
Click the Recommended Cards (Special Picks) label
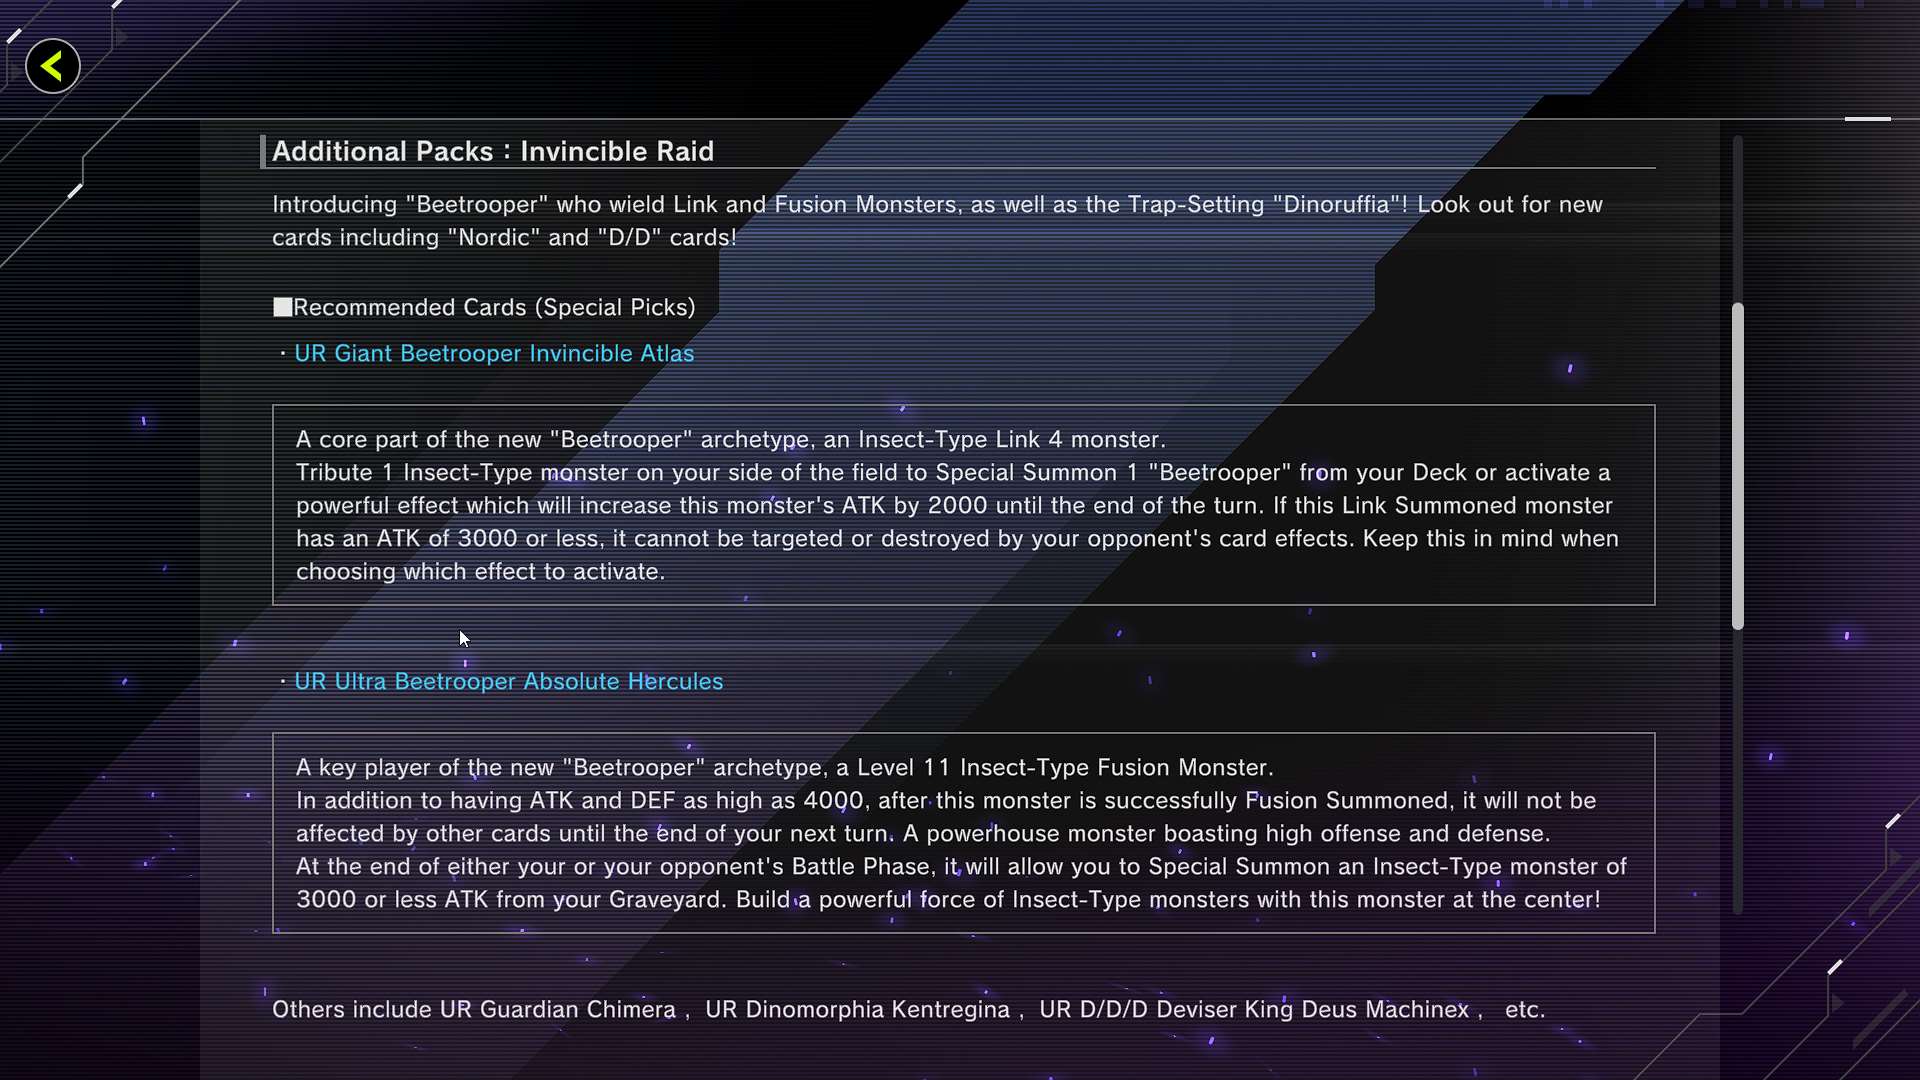coord(494,308)
